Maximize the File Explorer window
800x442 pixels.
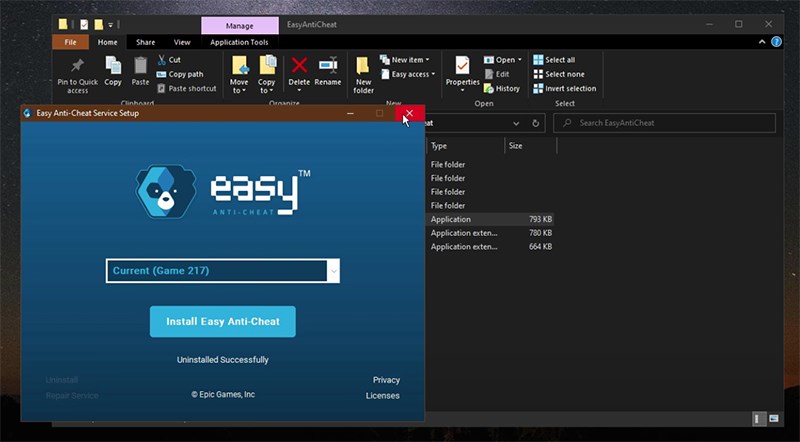tap(738, 24)
